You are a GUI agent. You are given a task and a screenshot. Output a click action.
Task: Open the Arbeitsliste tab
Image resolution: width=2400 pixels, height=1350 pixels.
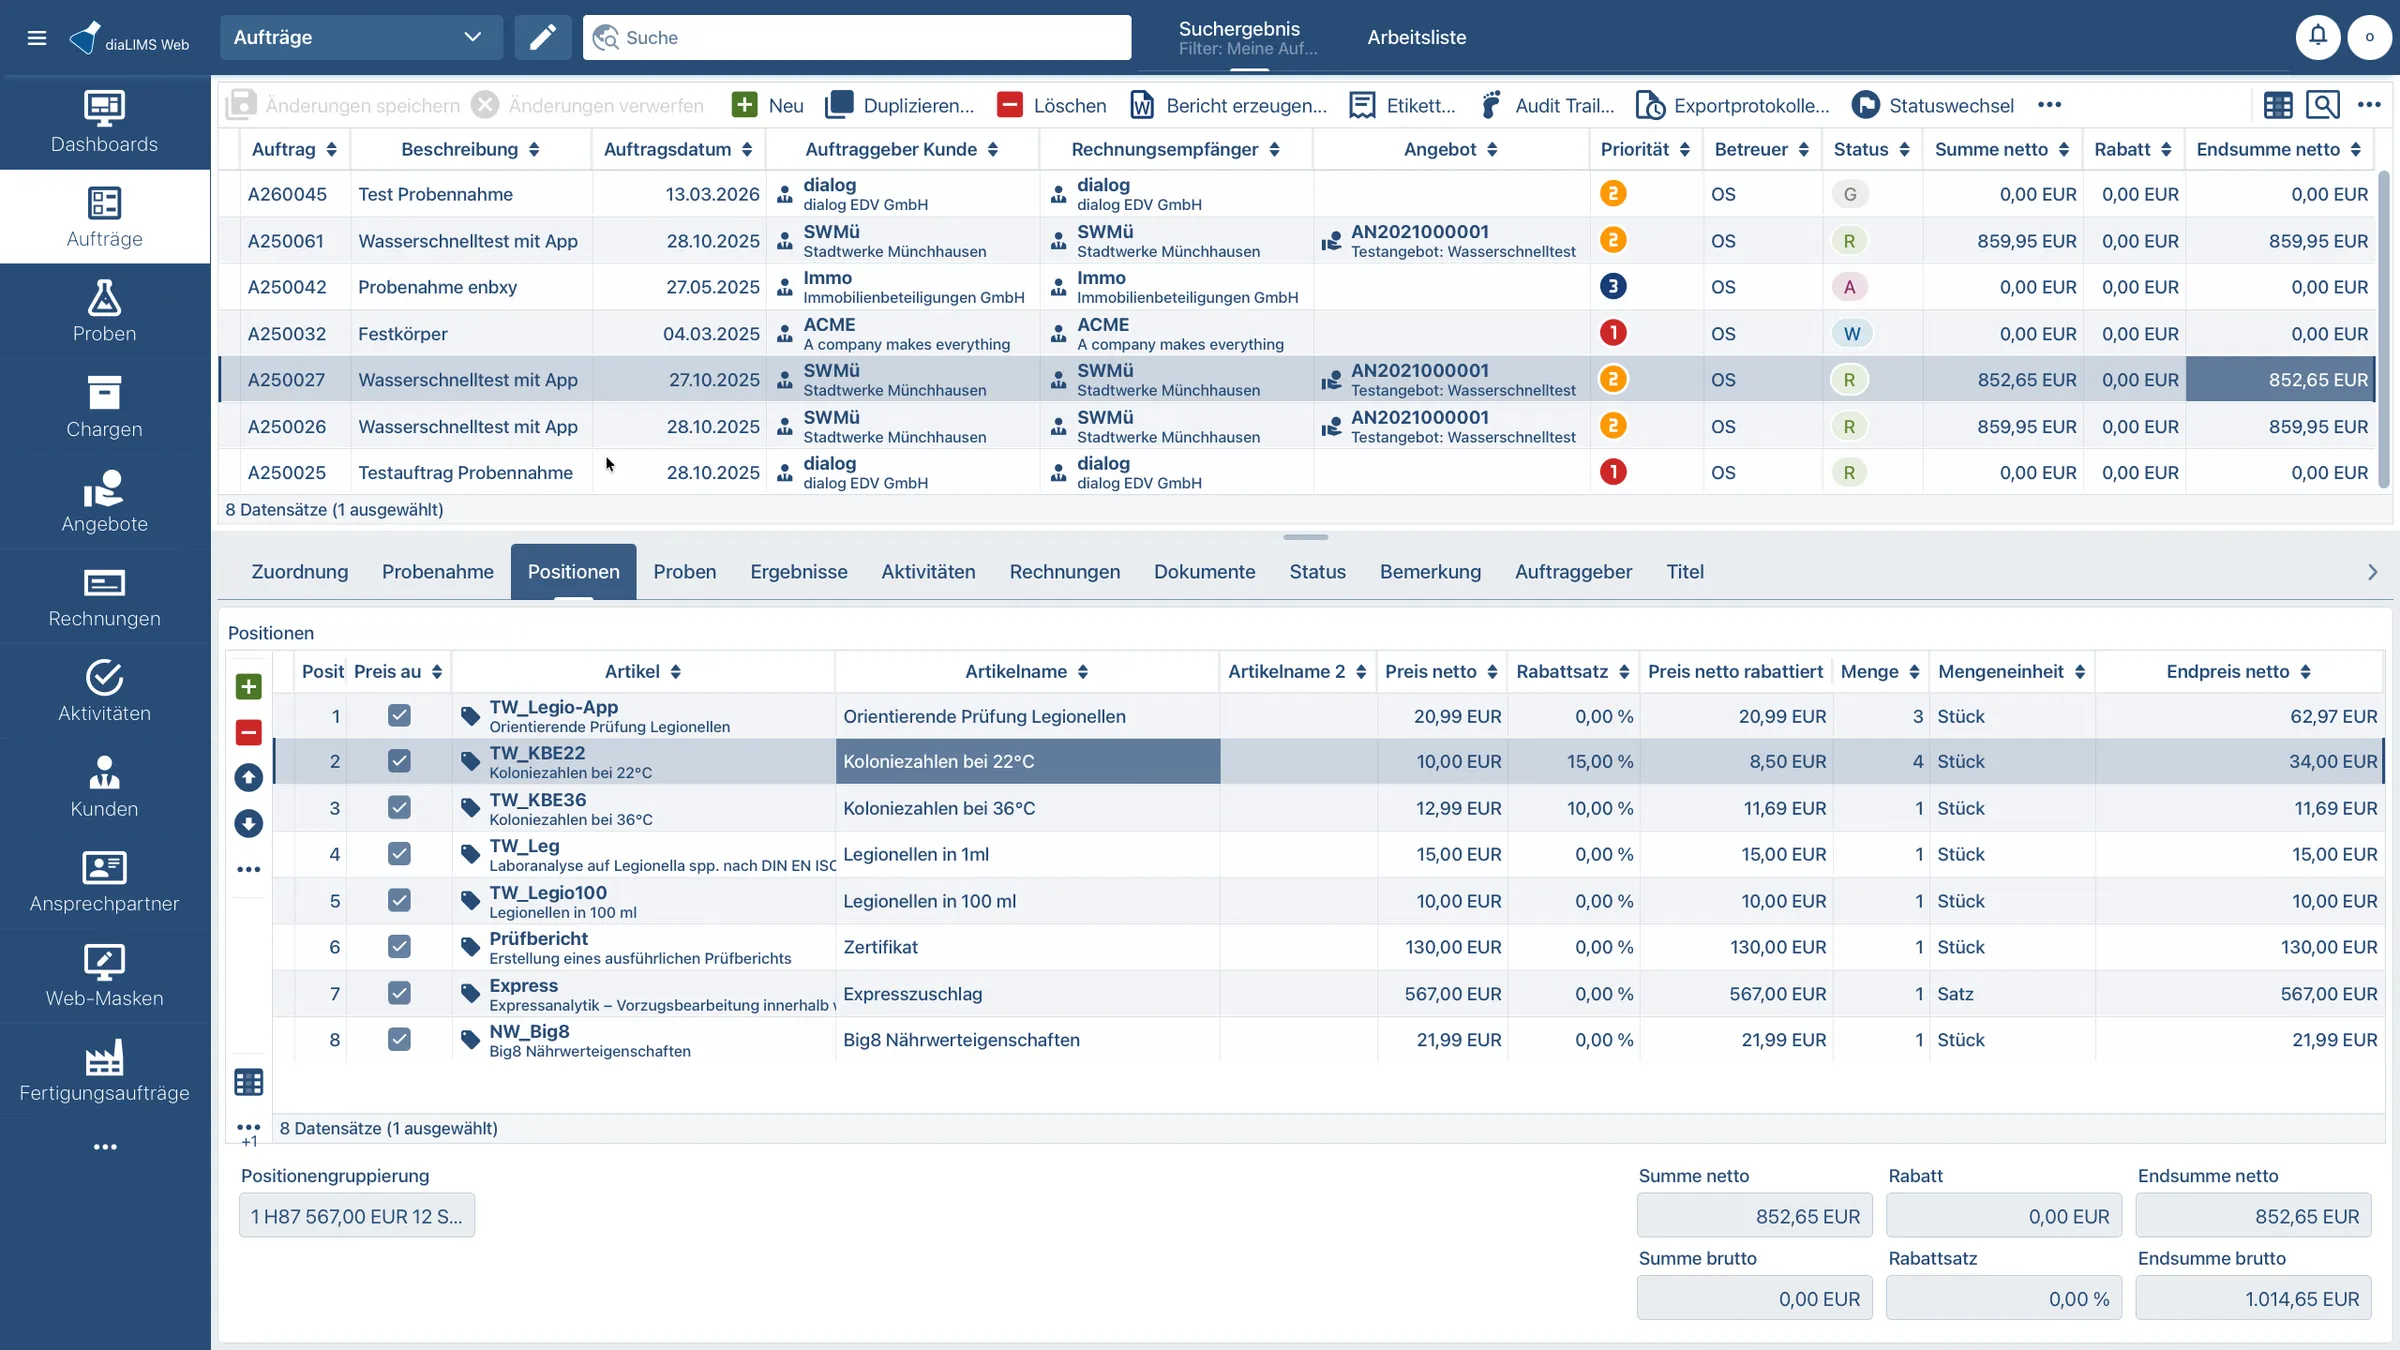[1417, 38]
